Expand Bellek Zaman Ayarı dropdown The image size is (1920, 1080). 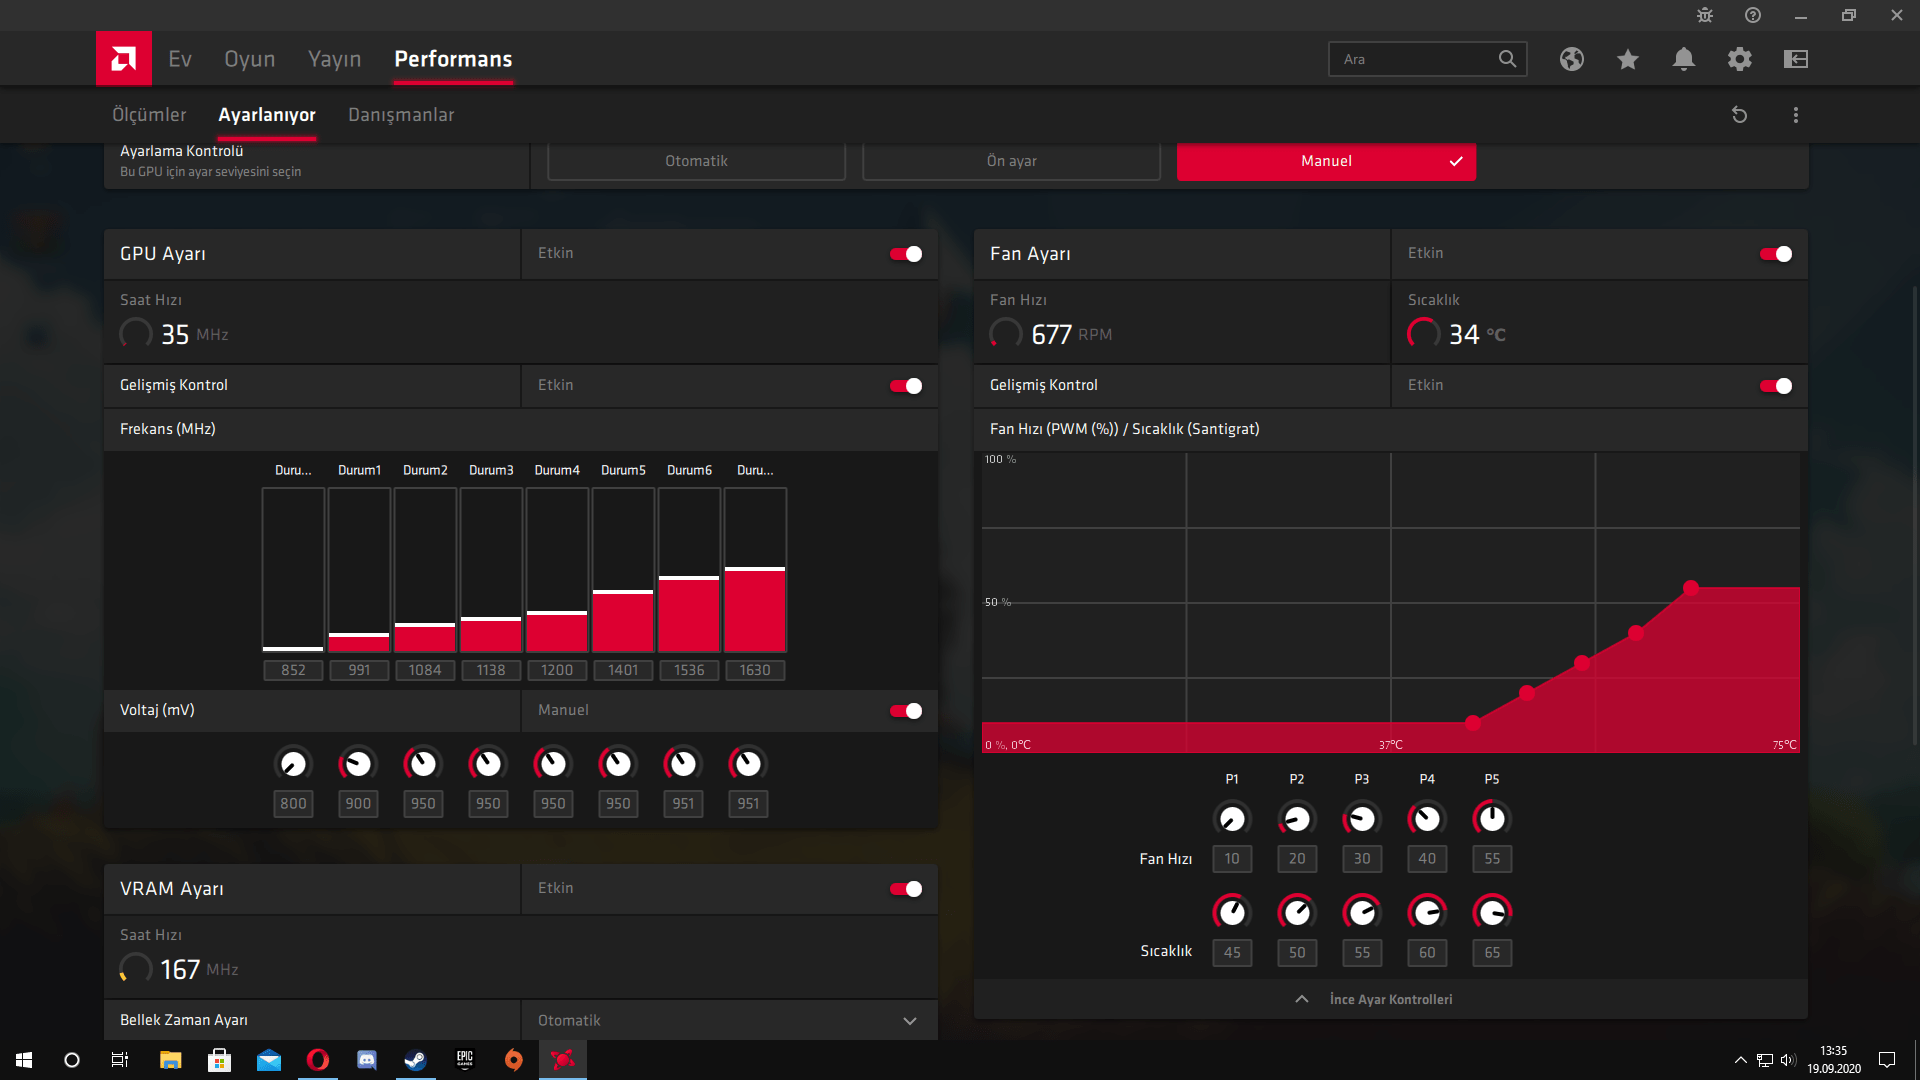(x=909, y=1021)
